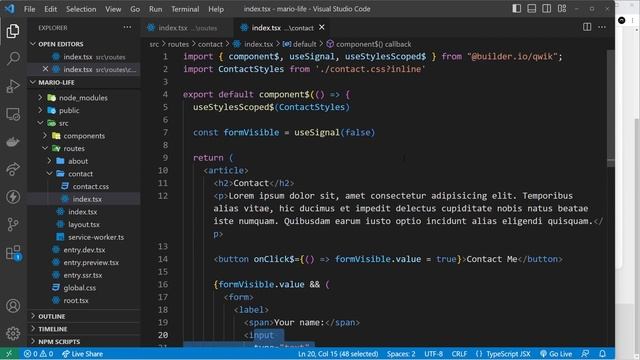Click Go Live in status bar

point(556,354)
